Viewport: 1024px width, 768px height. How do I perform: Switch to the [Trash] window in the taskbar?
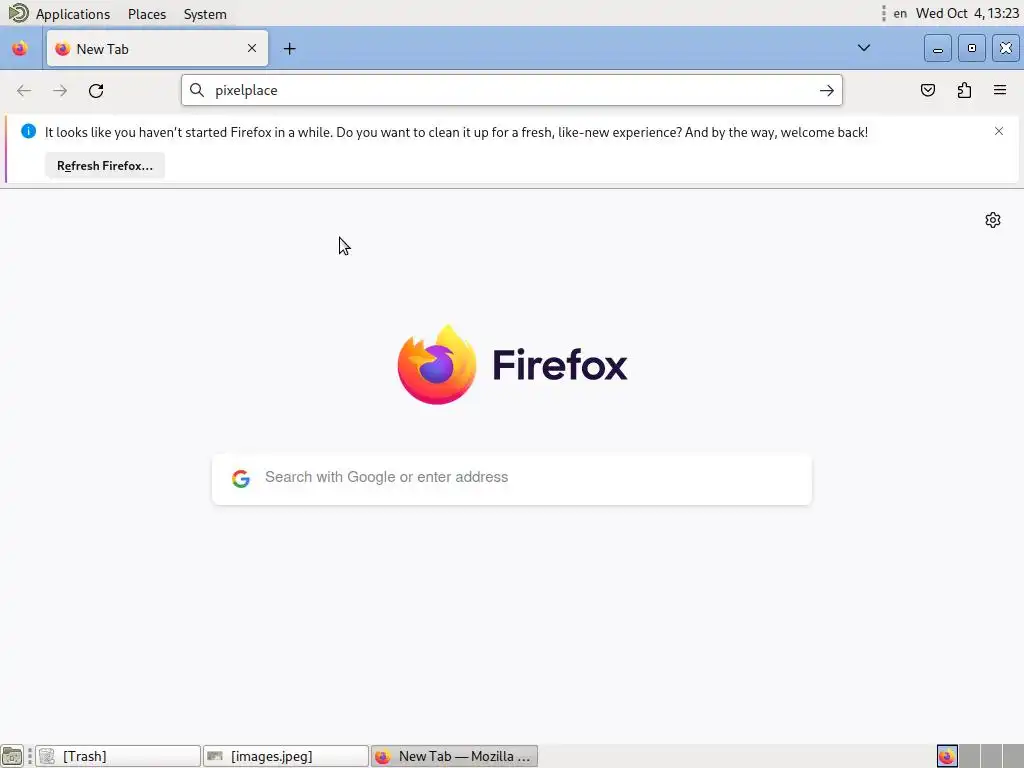tap(118, 756)
